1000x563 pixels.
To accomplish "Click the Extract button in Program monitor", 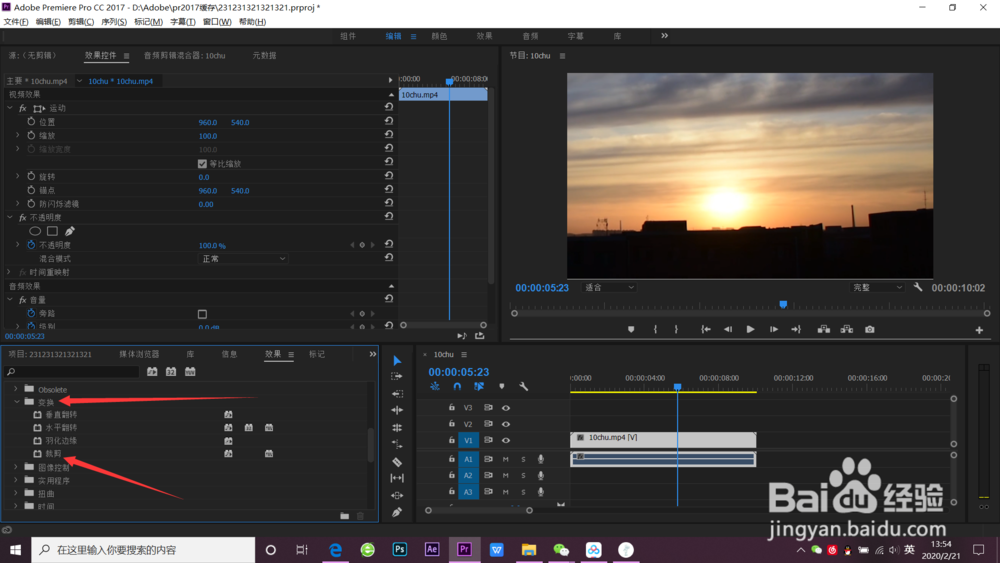I will [847, 330].
